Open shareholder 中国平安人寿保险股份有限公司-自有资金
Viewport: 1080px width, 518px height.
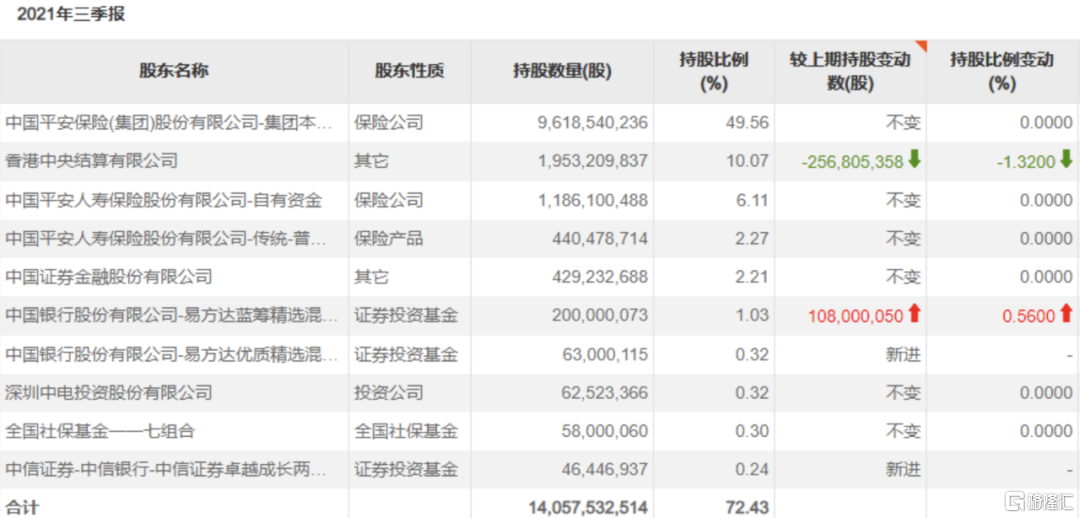[x=164, y=200]
